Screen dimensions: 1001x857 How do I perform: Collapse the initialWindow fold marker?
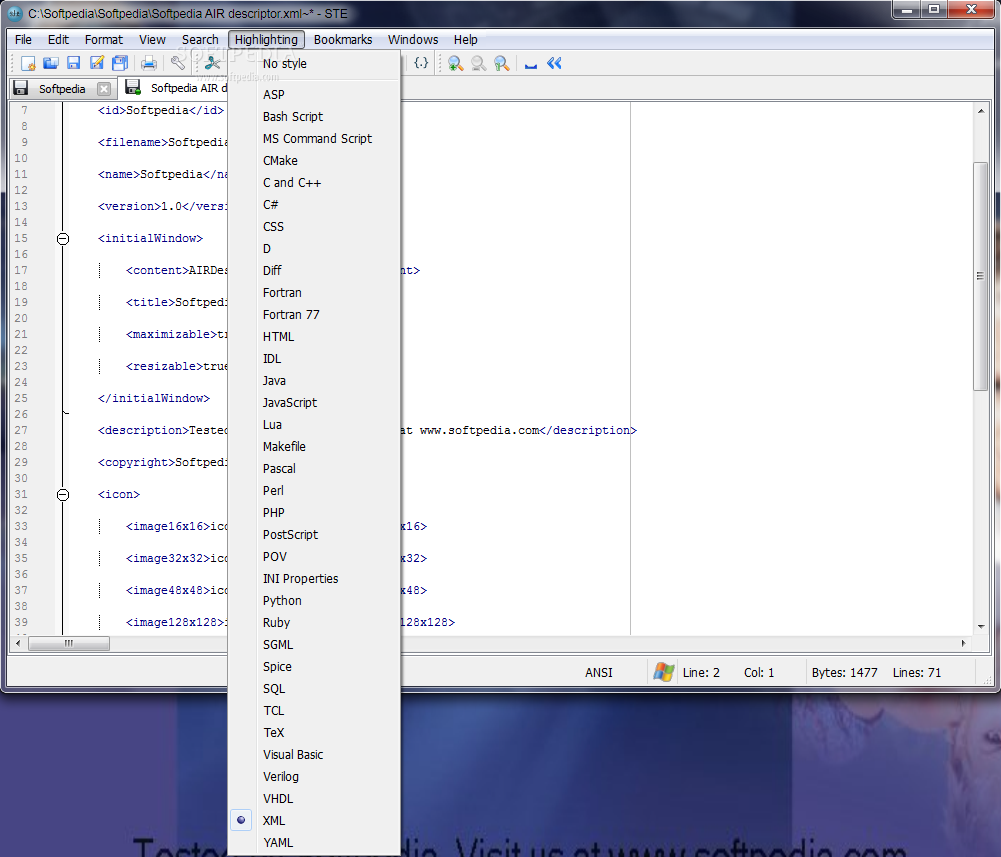coord(63,239)
